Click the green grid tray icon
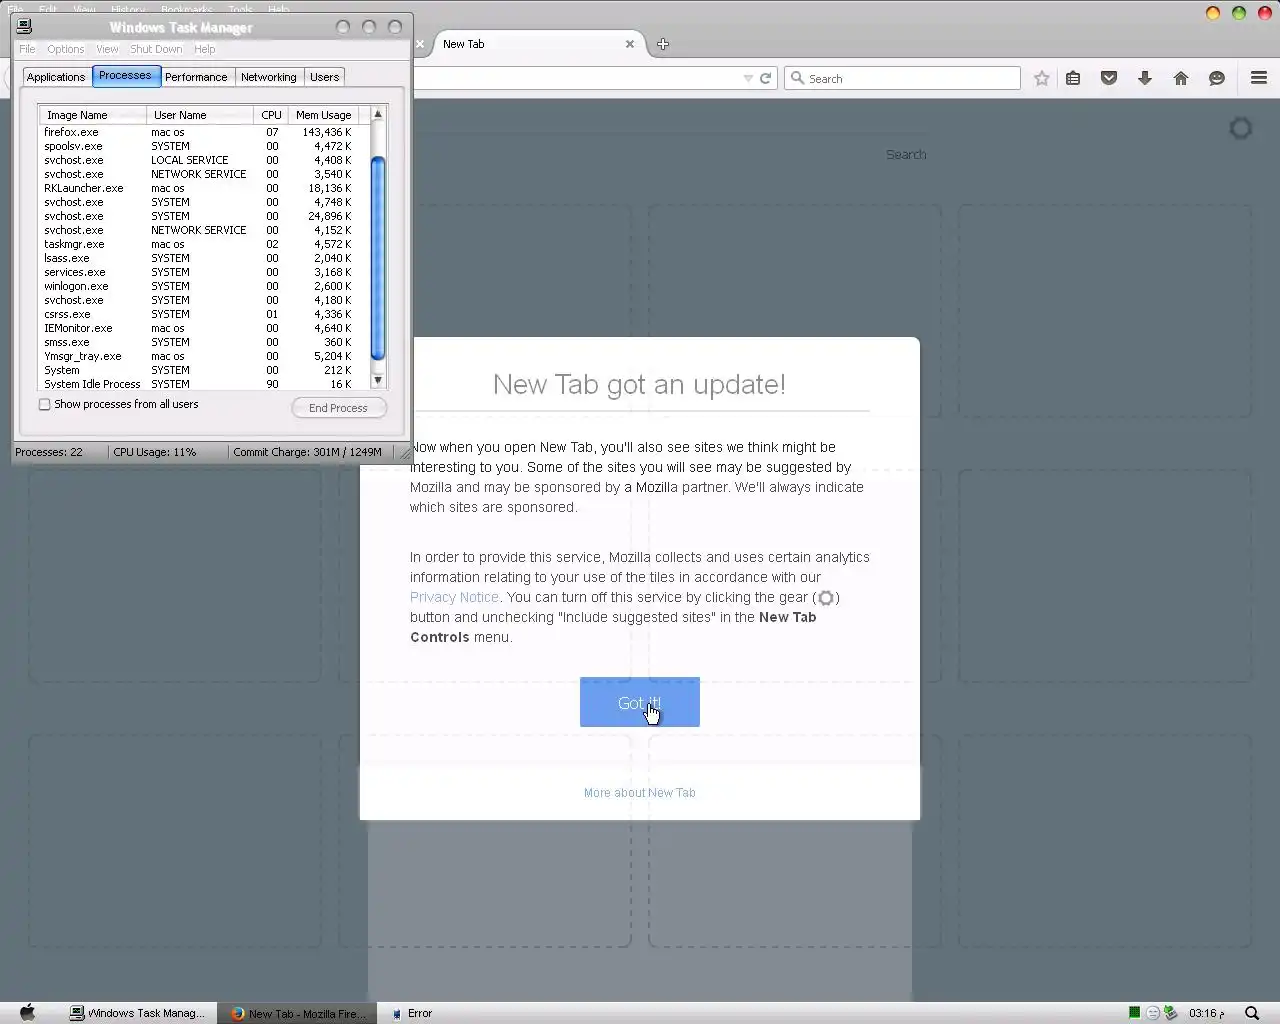 click(1134, 1012)
